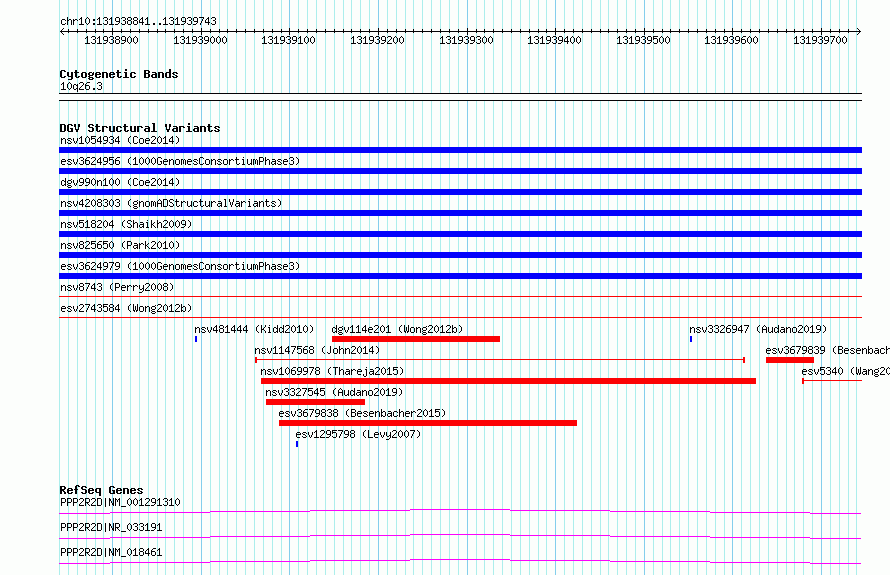
Task: Click blue marker under esv1295798
Action: (297, 444)
